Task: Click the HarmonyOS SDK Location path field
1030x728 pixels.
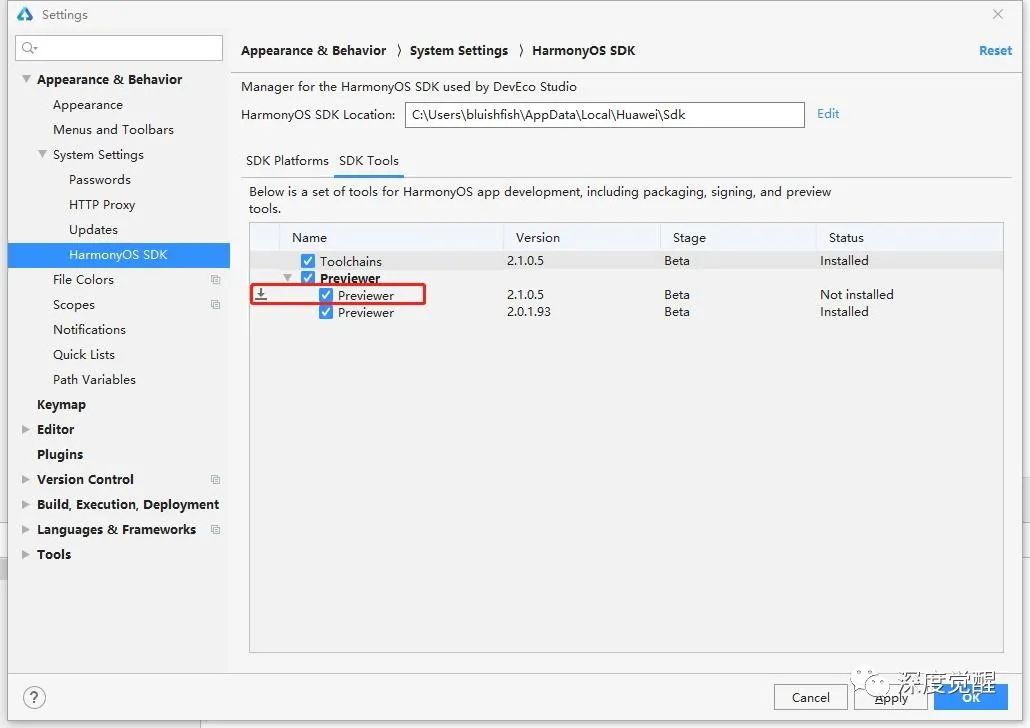Action: click(x=604, y=115)
